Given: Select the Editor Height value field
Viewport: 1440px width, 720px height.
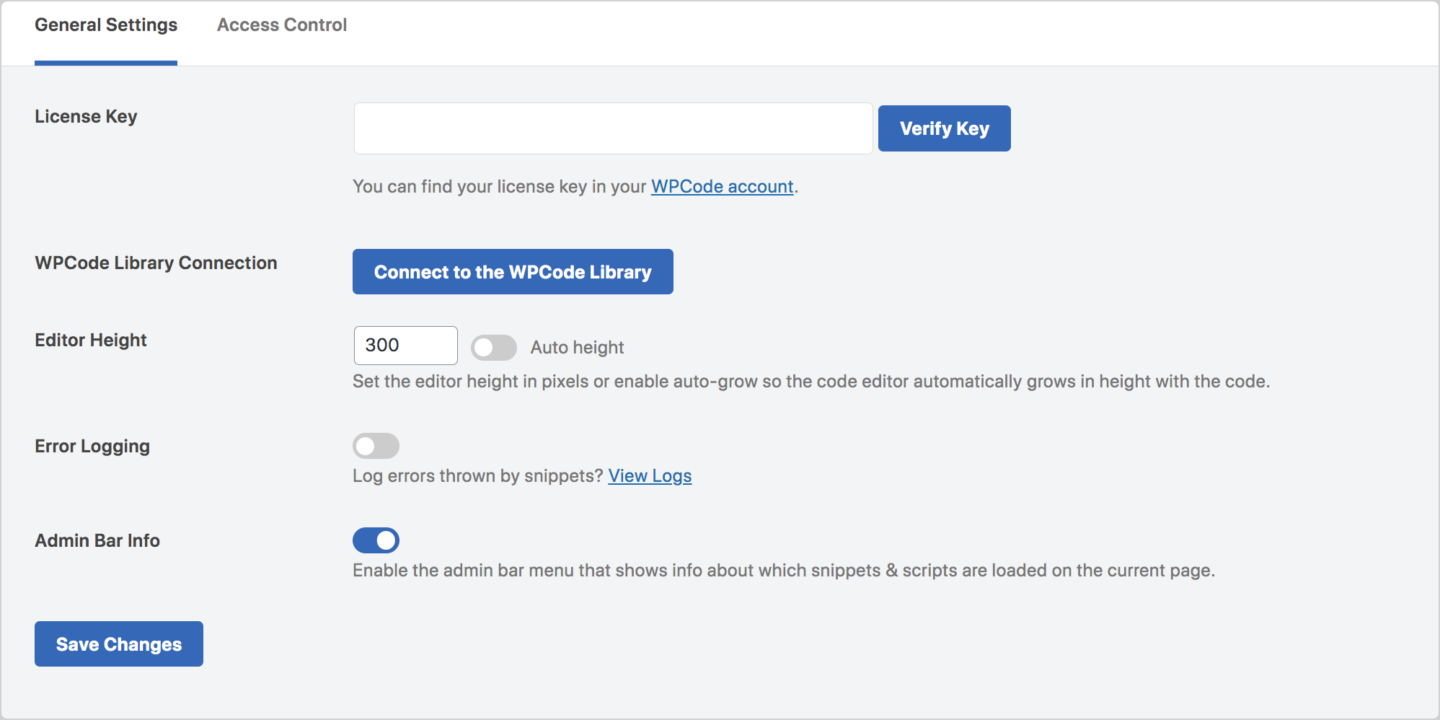Looking at the screenshot, I should [405, 345].
